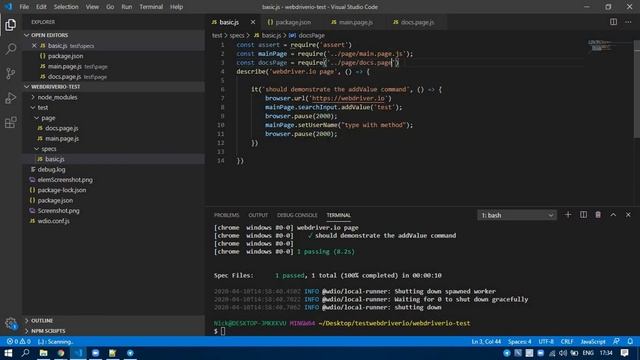Switch to the Output panel tab

pyautogui.click(x=258, y=215)
